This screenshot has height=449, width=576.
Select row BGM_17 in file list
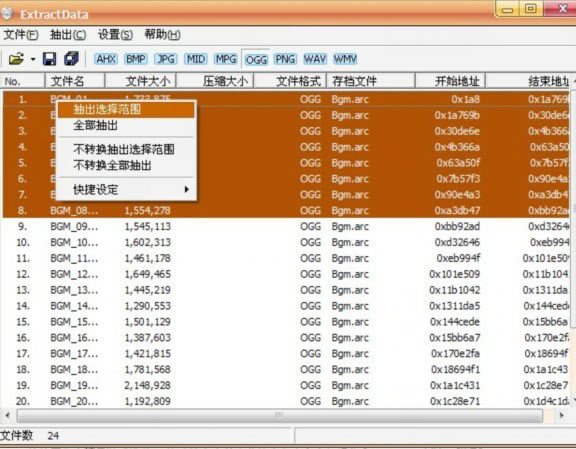(287, 353)
